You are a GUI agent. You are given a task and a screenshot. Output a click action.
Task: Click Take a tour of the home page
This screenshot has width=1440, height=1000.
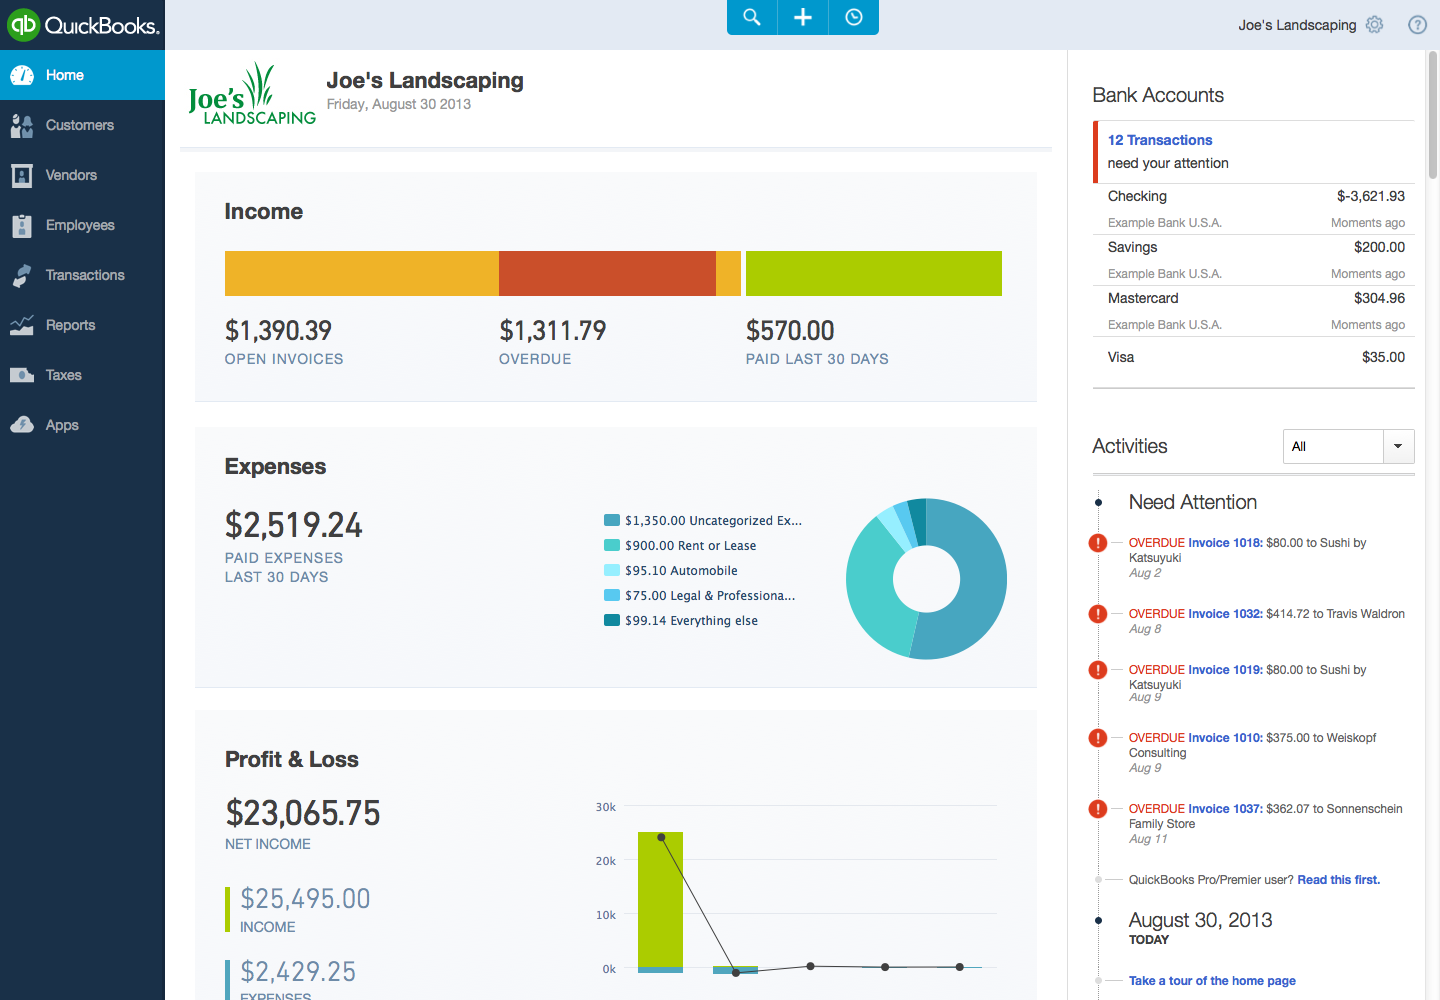[1212, 981]
